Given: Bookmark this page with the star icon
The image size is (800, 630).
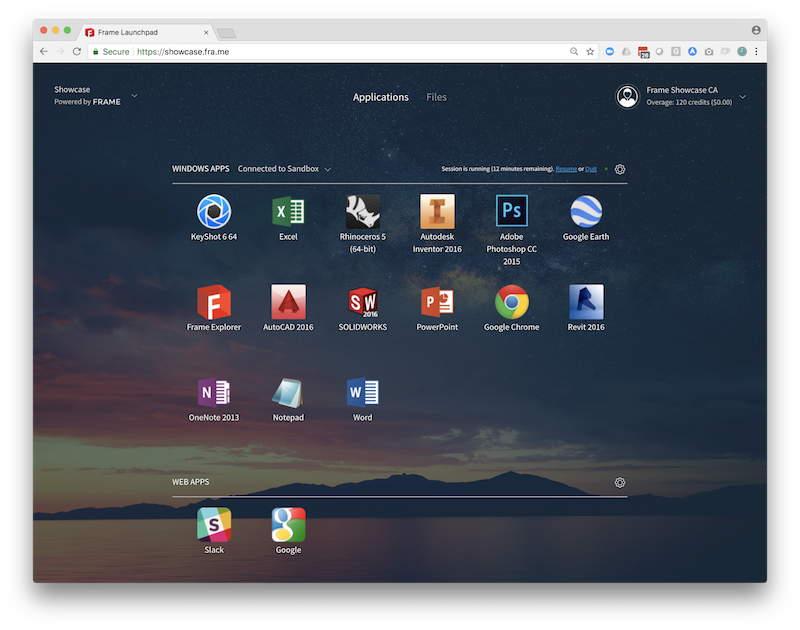Looking at the screenshot, I should click(590, 52).
